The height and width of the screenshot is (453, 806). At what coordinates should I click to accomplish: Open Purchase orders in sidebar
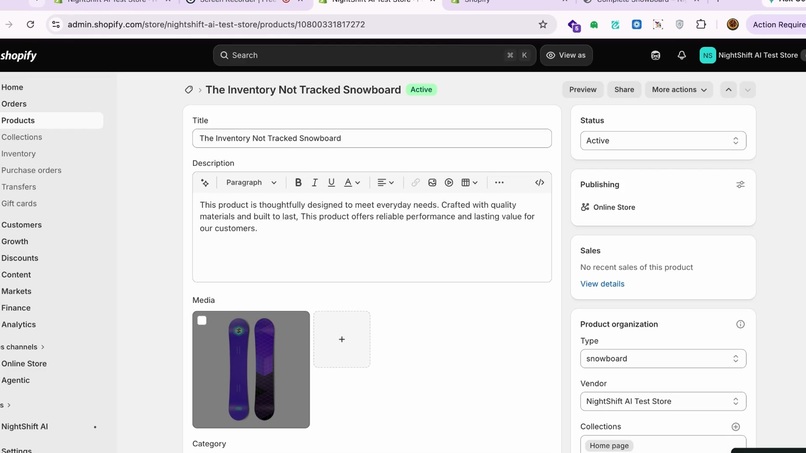(x=31, y=170)
